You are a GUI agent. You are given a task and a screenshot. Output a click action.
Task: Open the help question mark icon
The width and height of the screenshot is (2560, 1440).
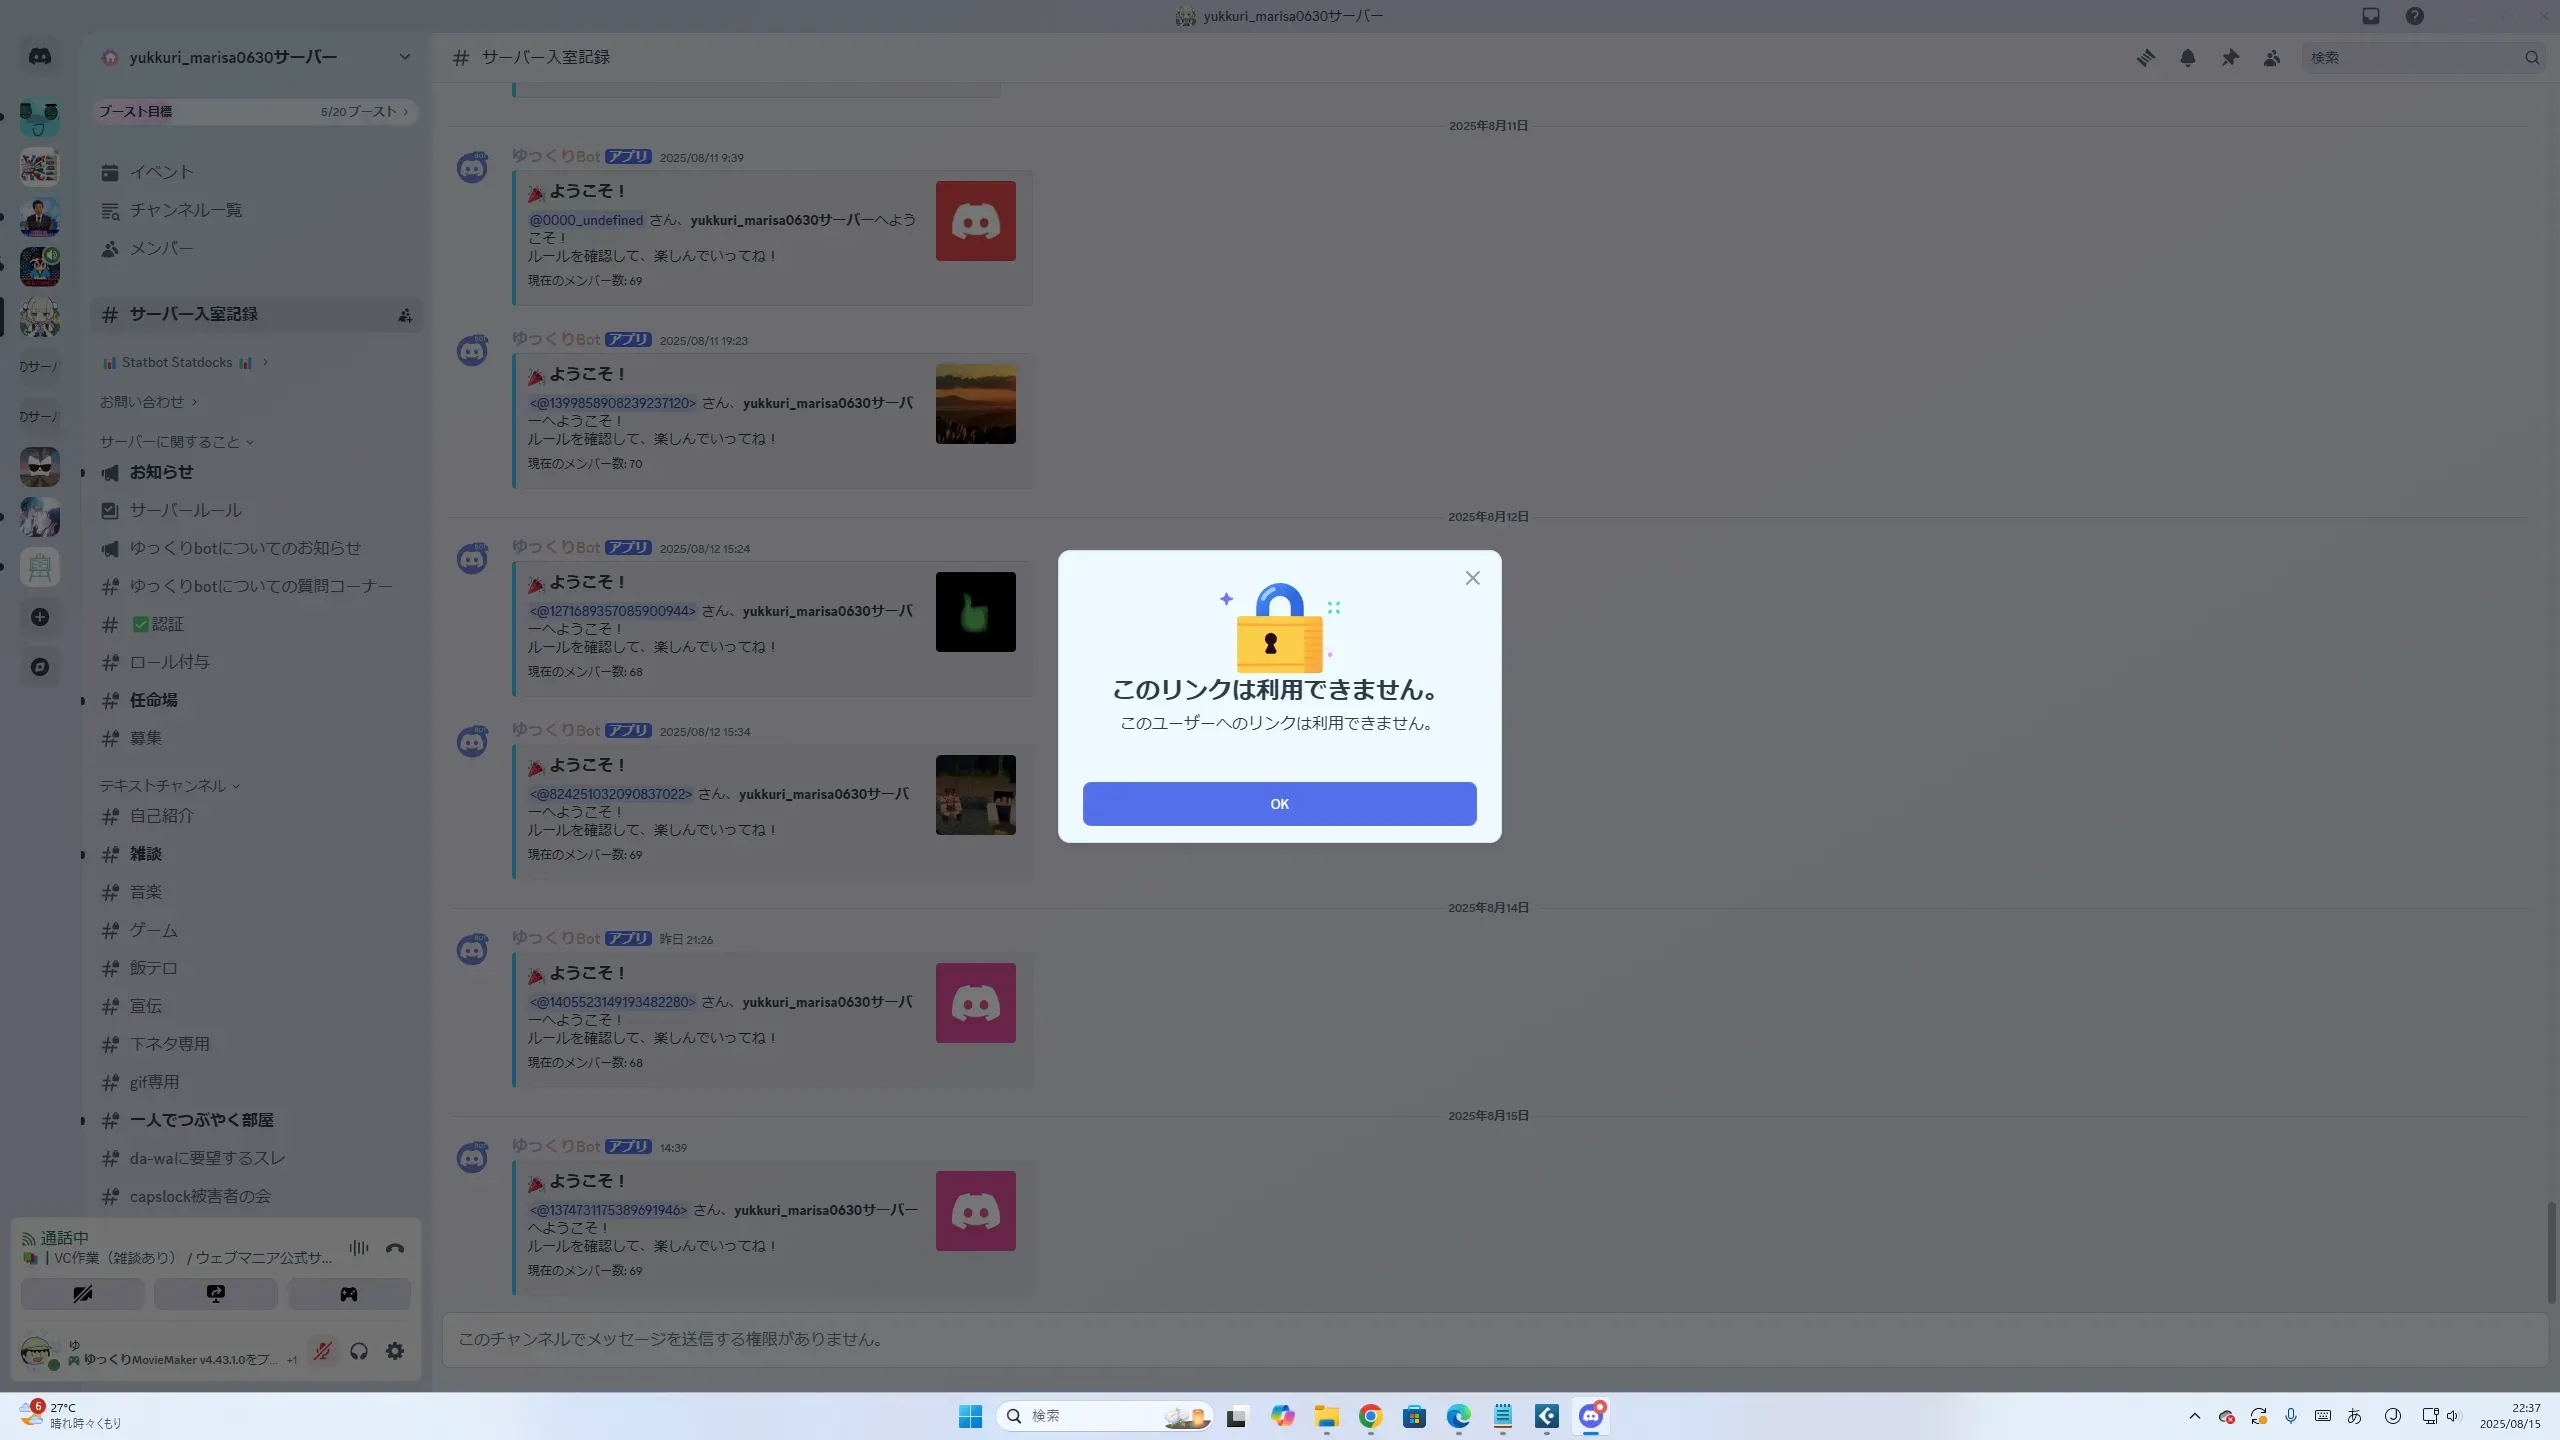coord(2415,16)
